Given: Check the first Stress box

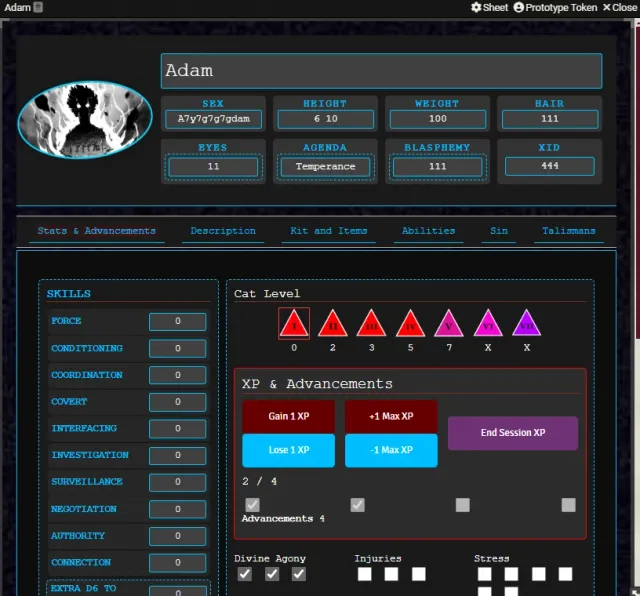Looking at the screenshot, I should coord(484,574).
